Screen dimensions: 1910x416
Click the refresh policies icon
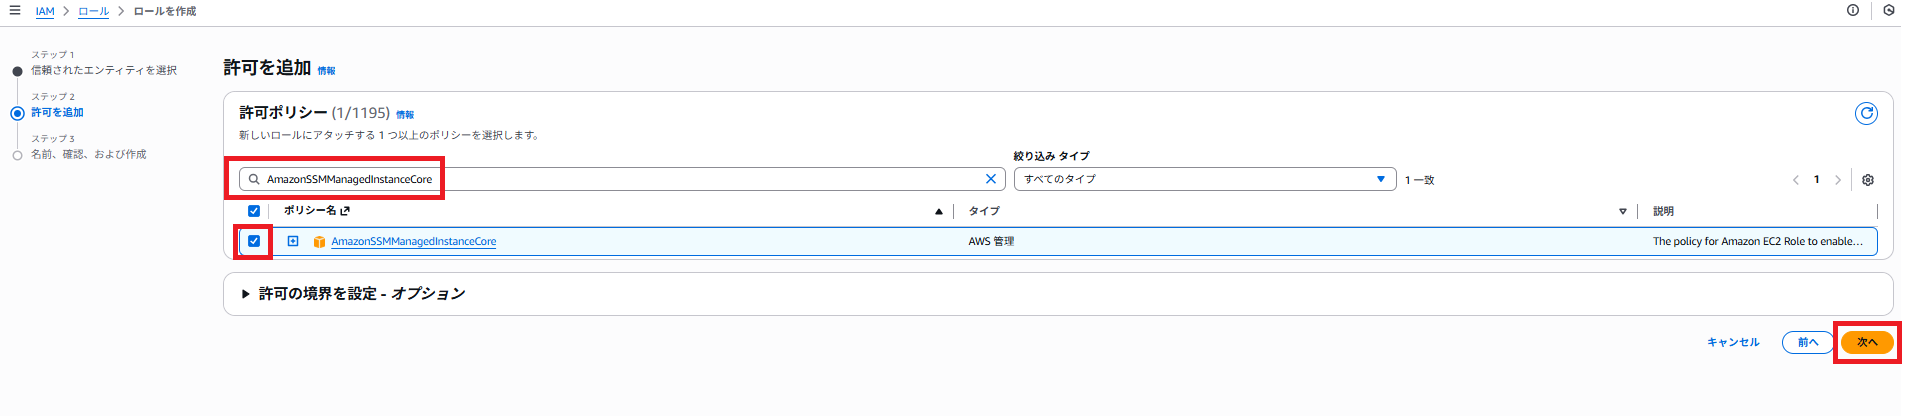(x=1866, y=114)
